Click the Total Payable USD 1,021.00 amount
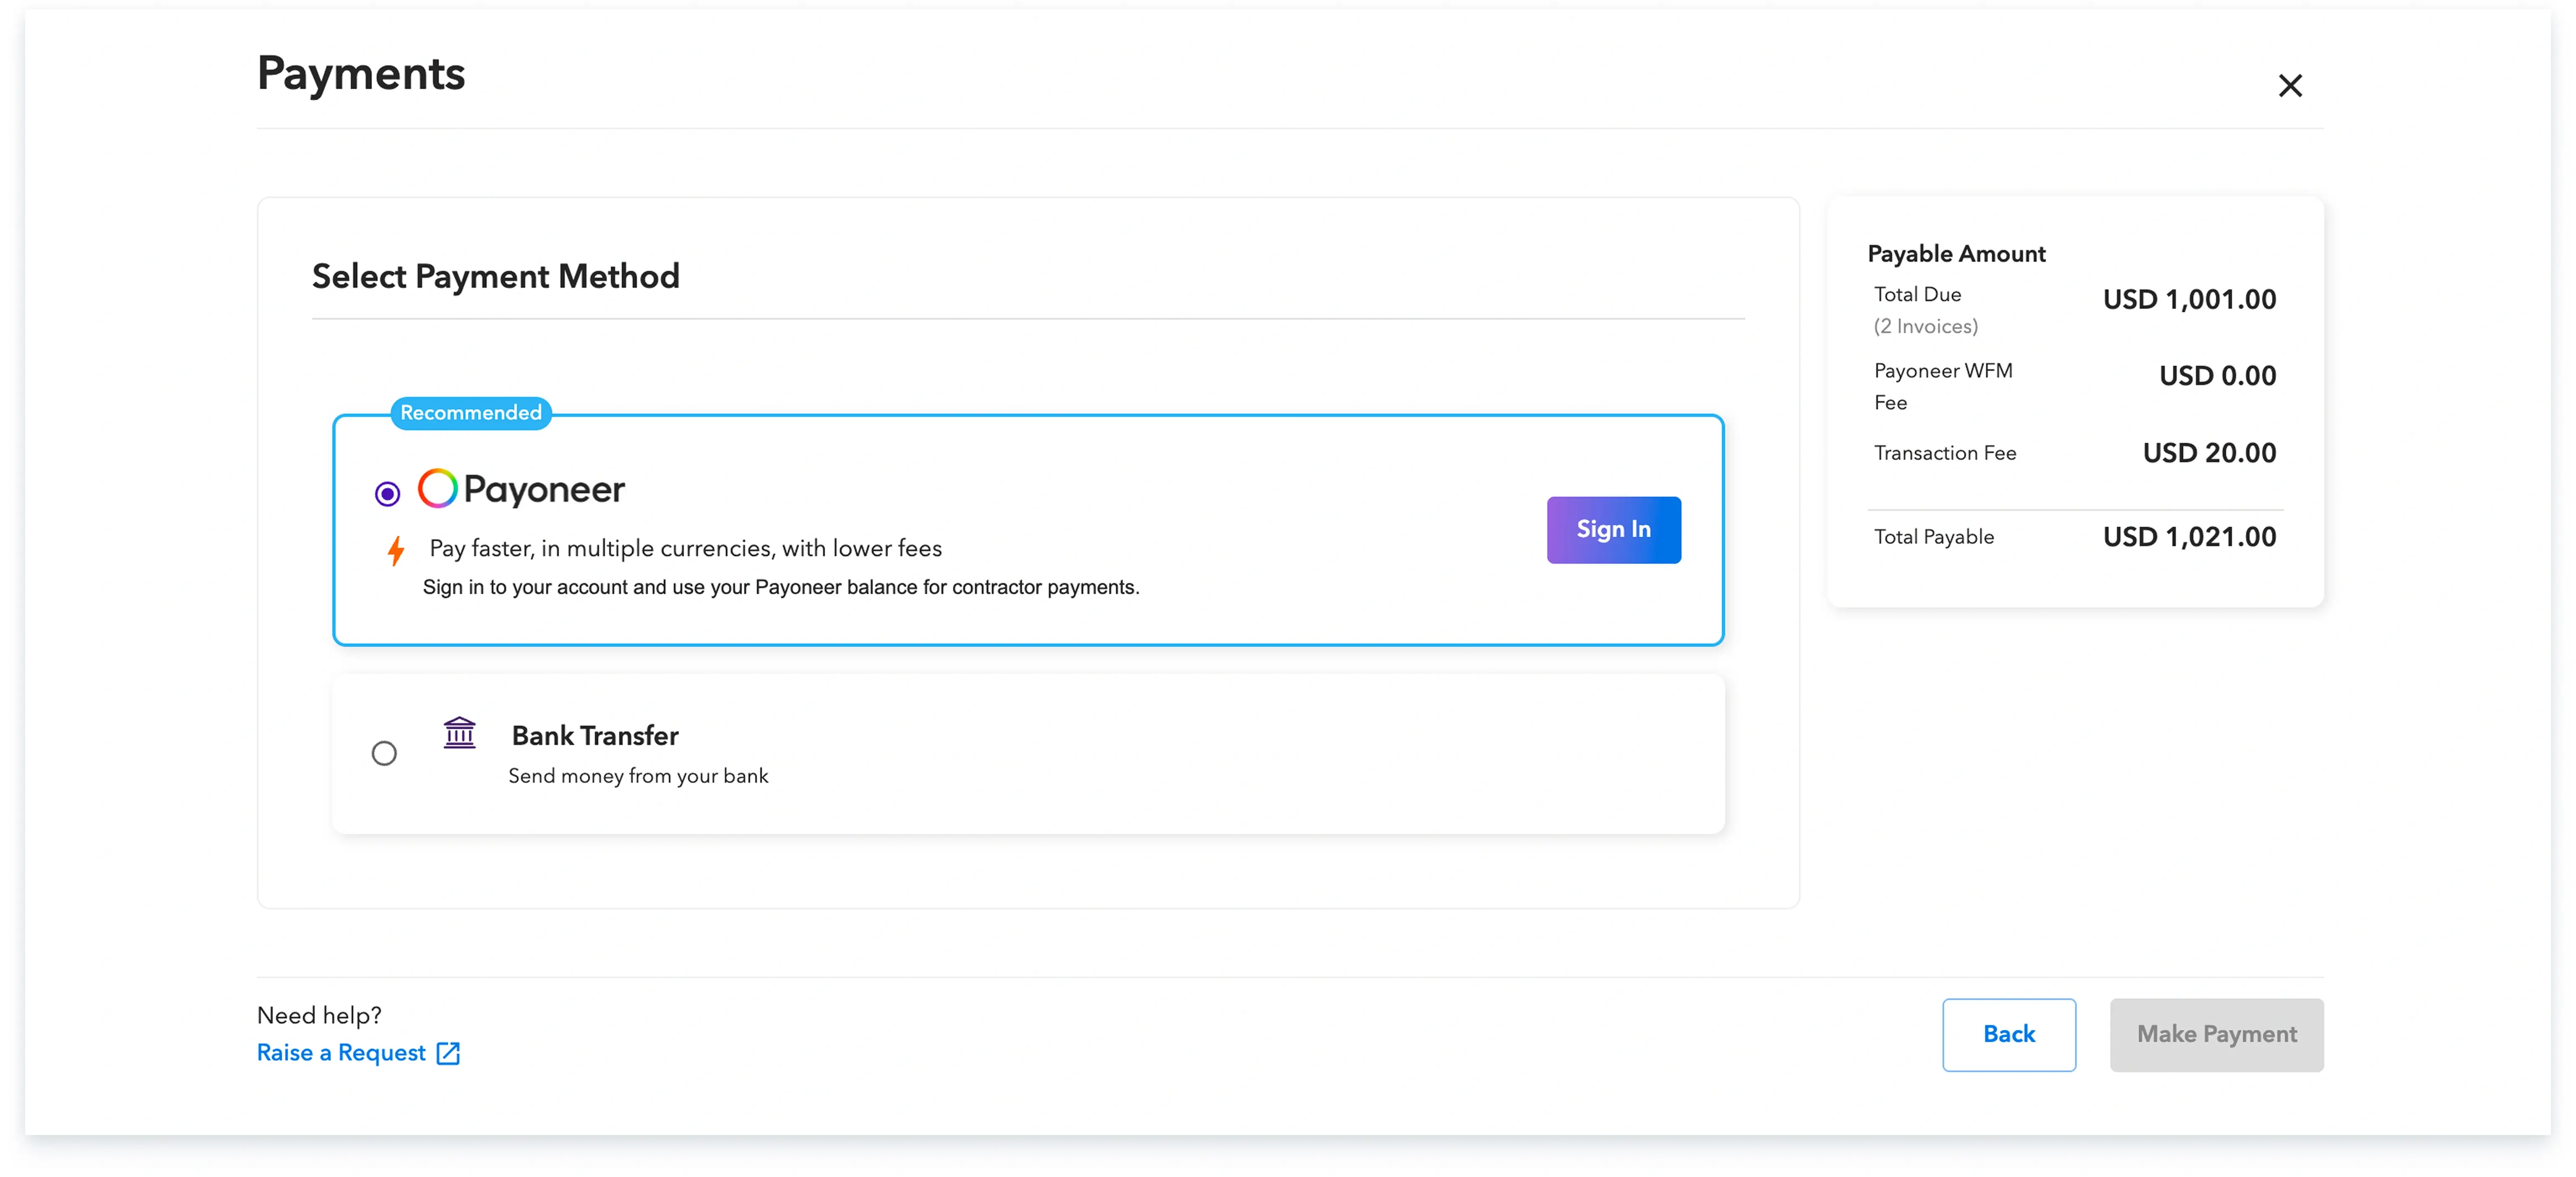The image size is (2576, 1177). tap(2189, 537)
